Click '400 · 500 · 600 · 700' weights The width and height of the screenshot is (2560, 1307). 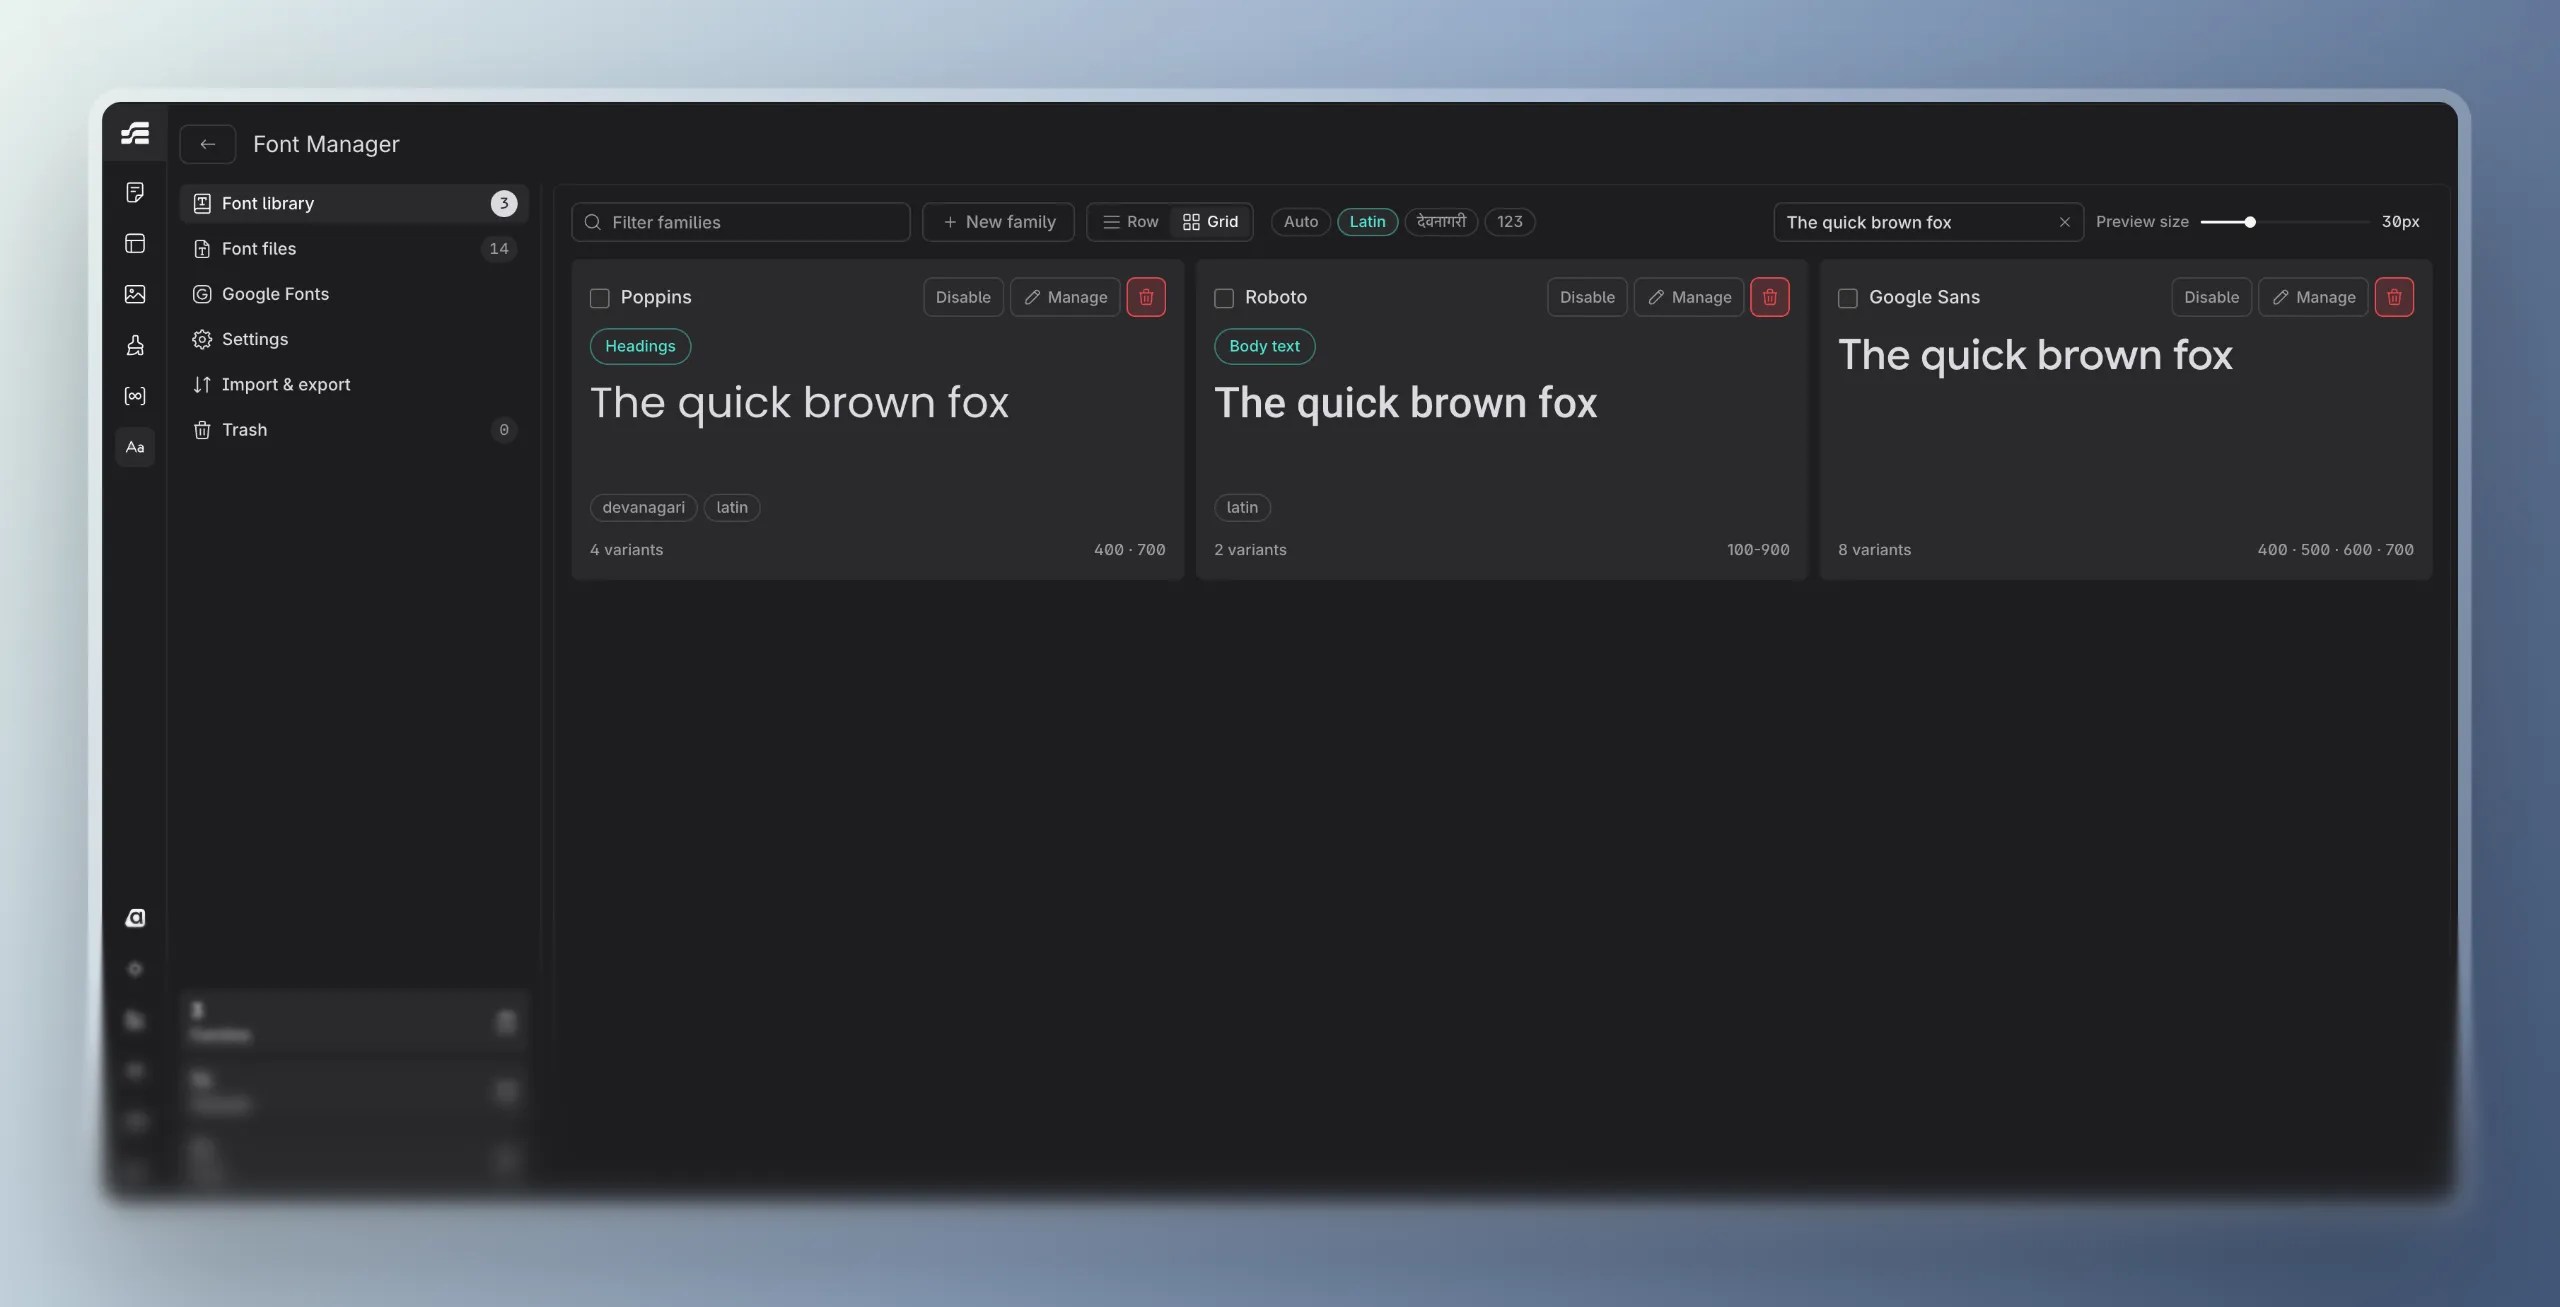[x=2335, y=550]
